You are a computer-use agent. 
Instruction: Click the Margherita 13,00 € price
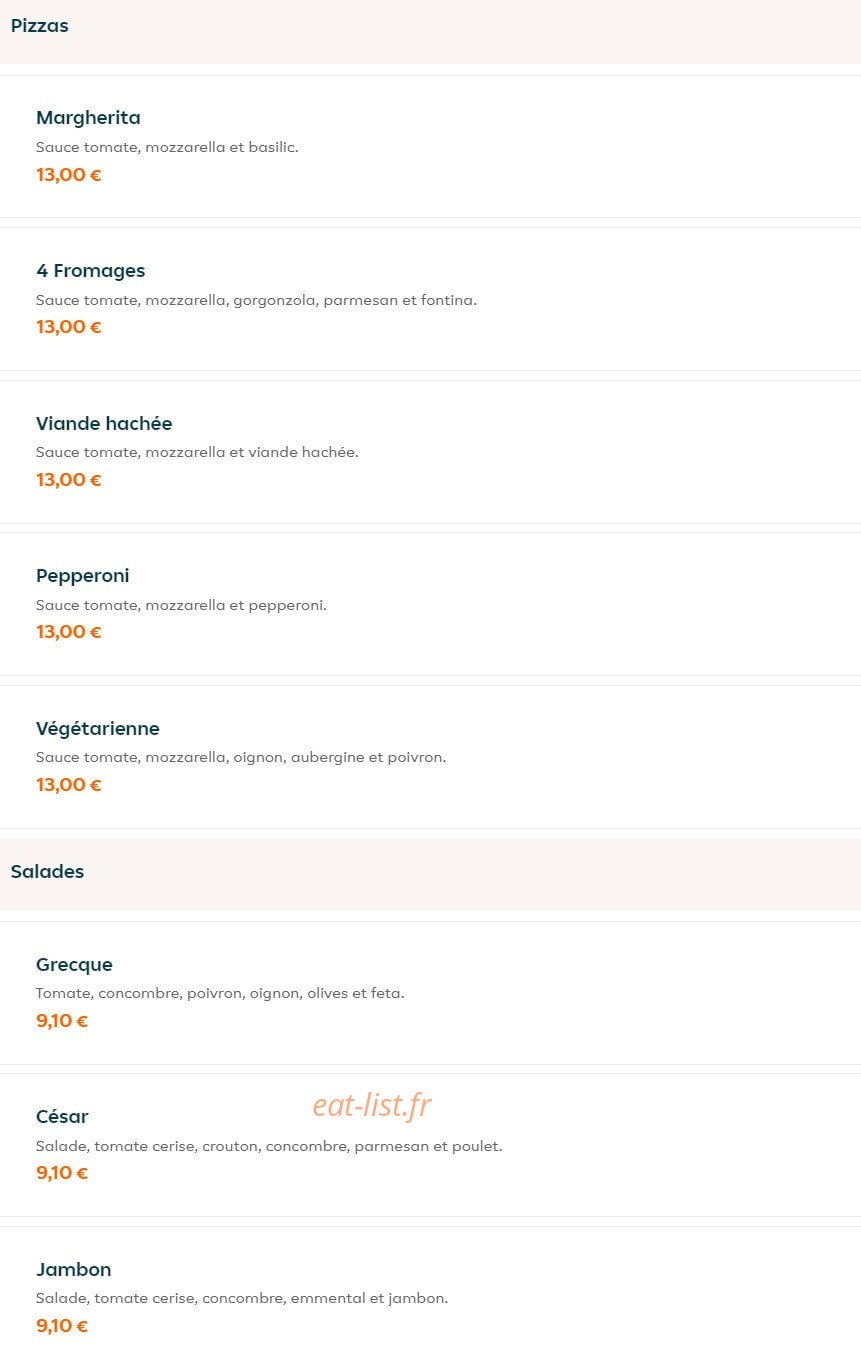pos(69,175)
